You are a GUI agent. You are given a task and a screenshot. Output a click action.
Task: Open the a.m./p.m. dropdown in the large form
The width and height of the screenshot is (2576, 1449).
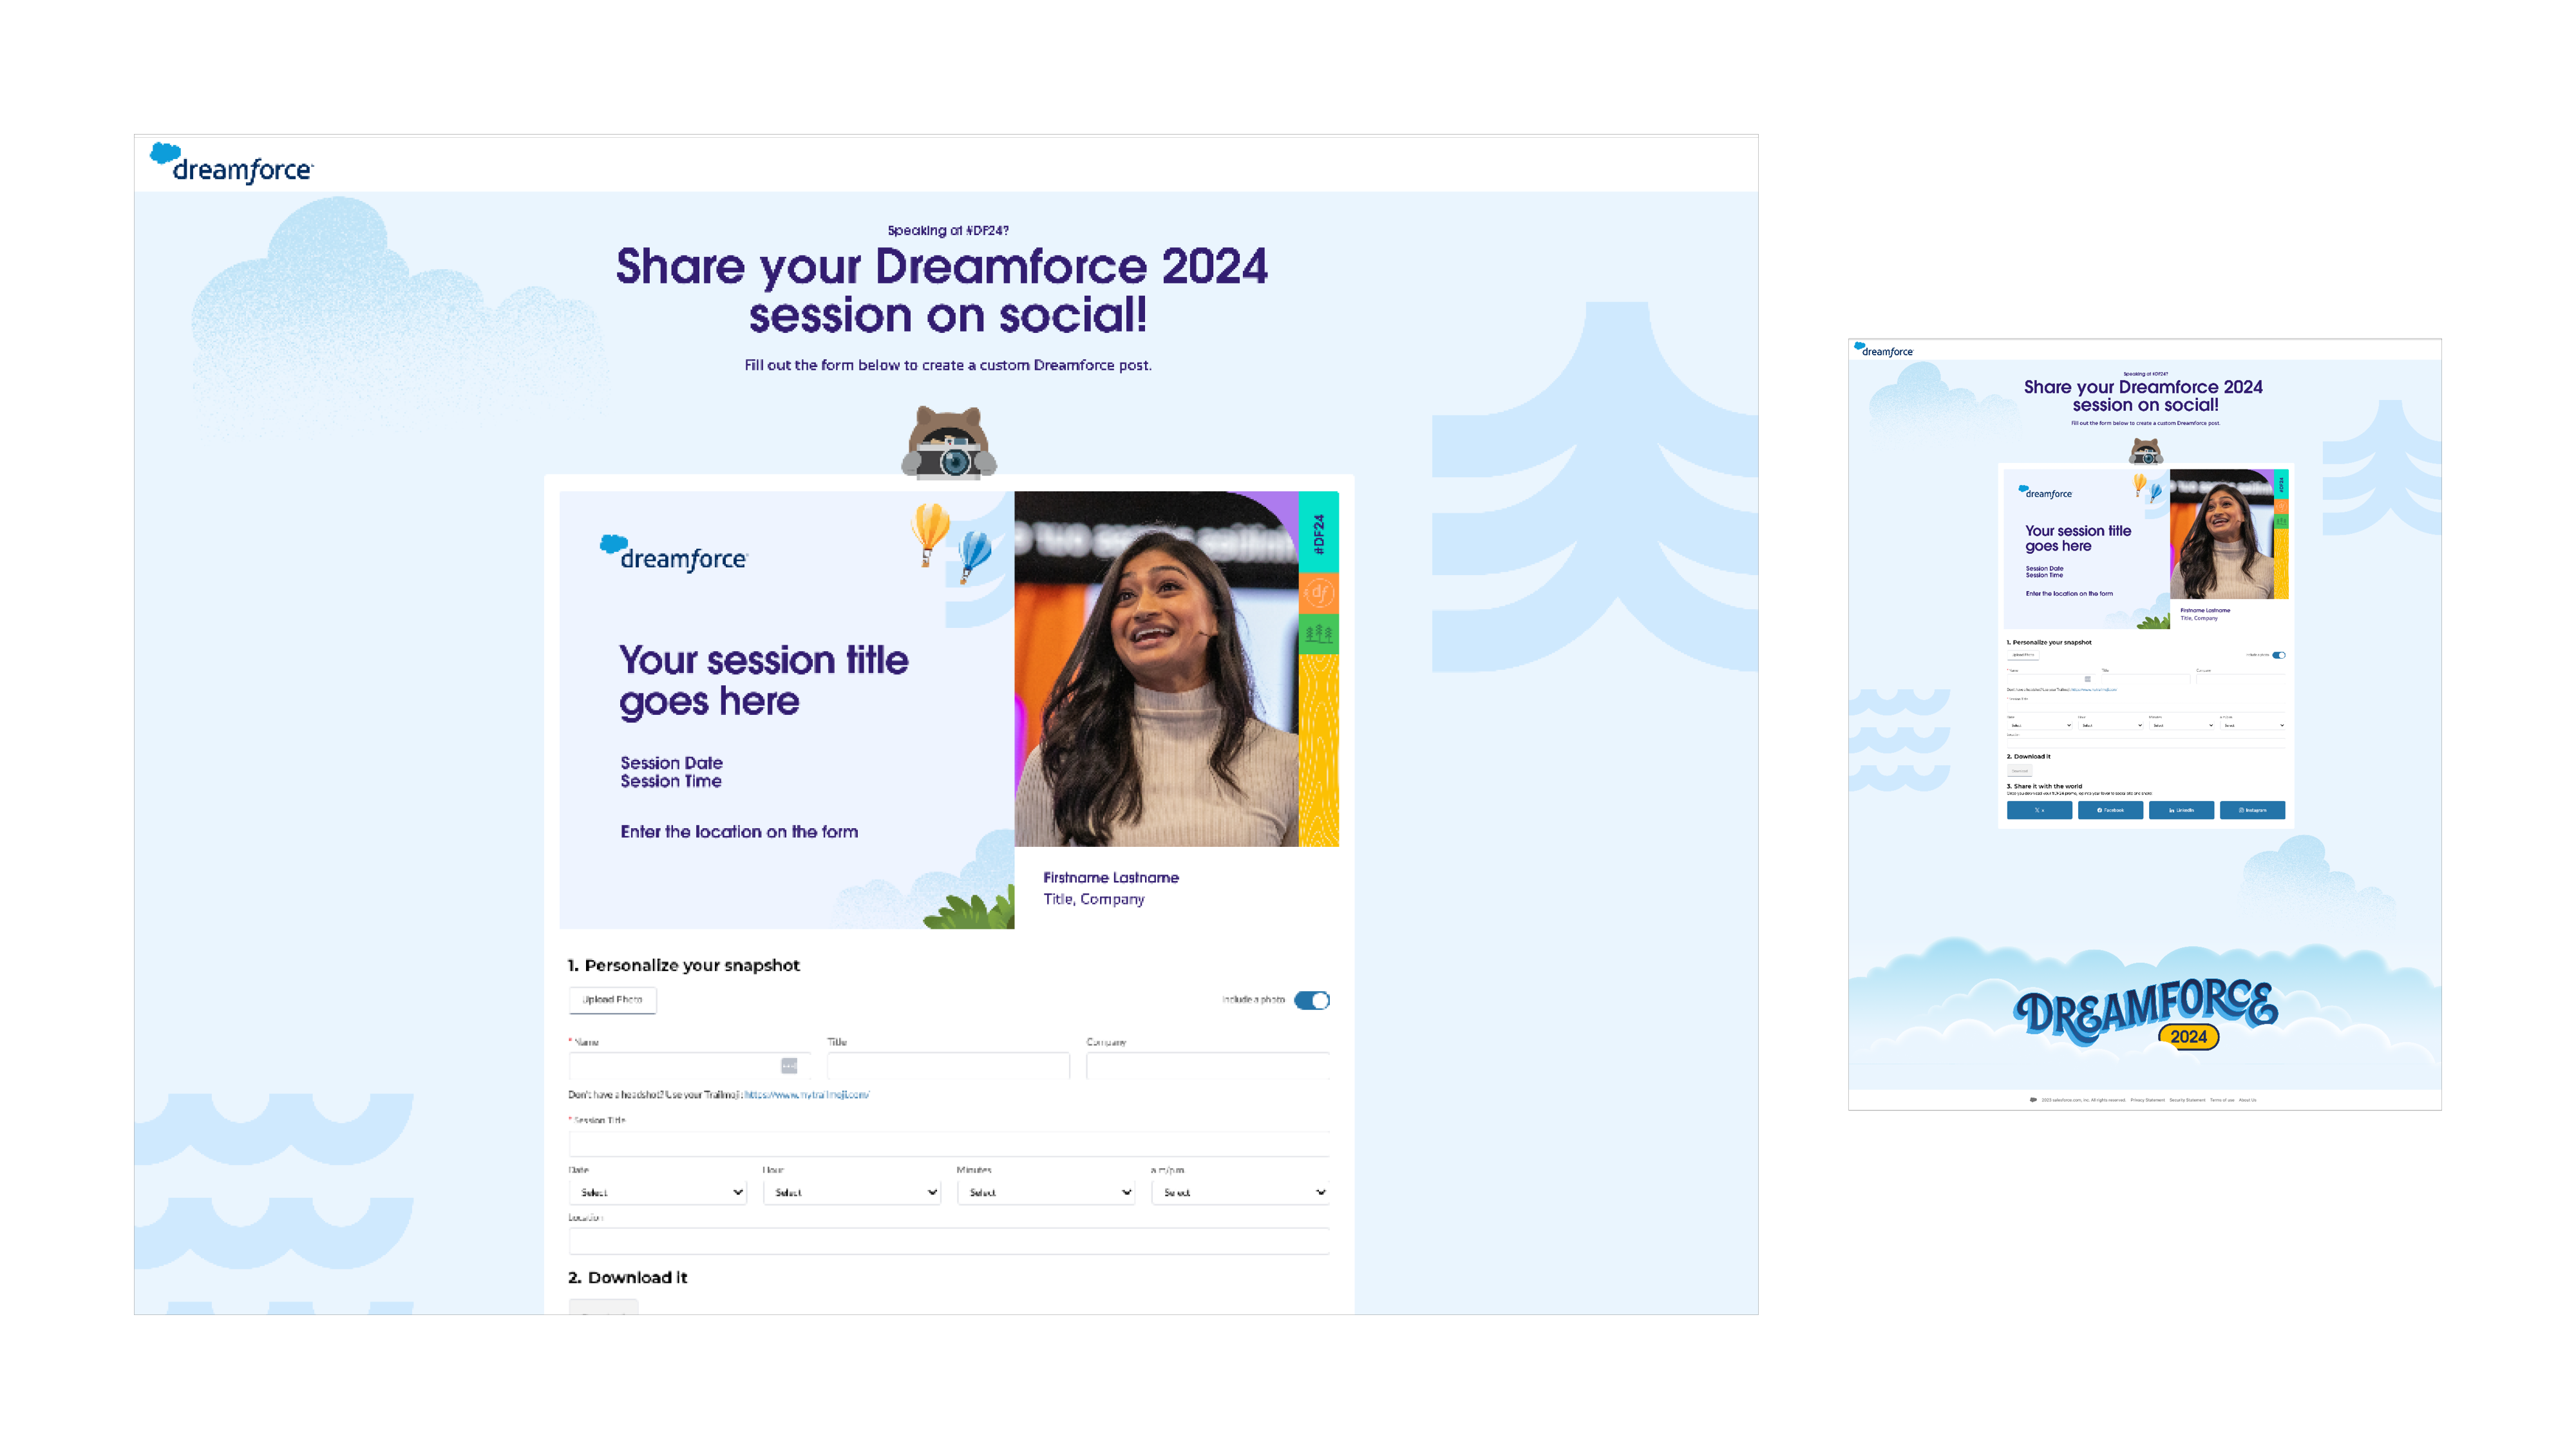1240,1192
